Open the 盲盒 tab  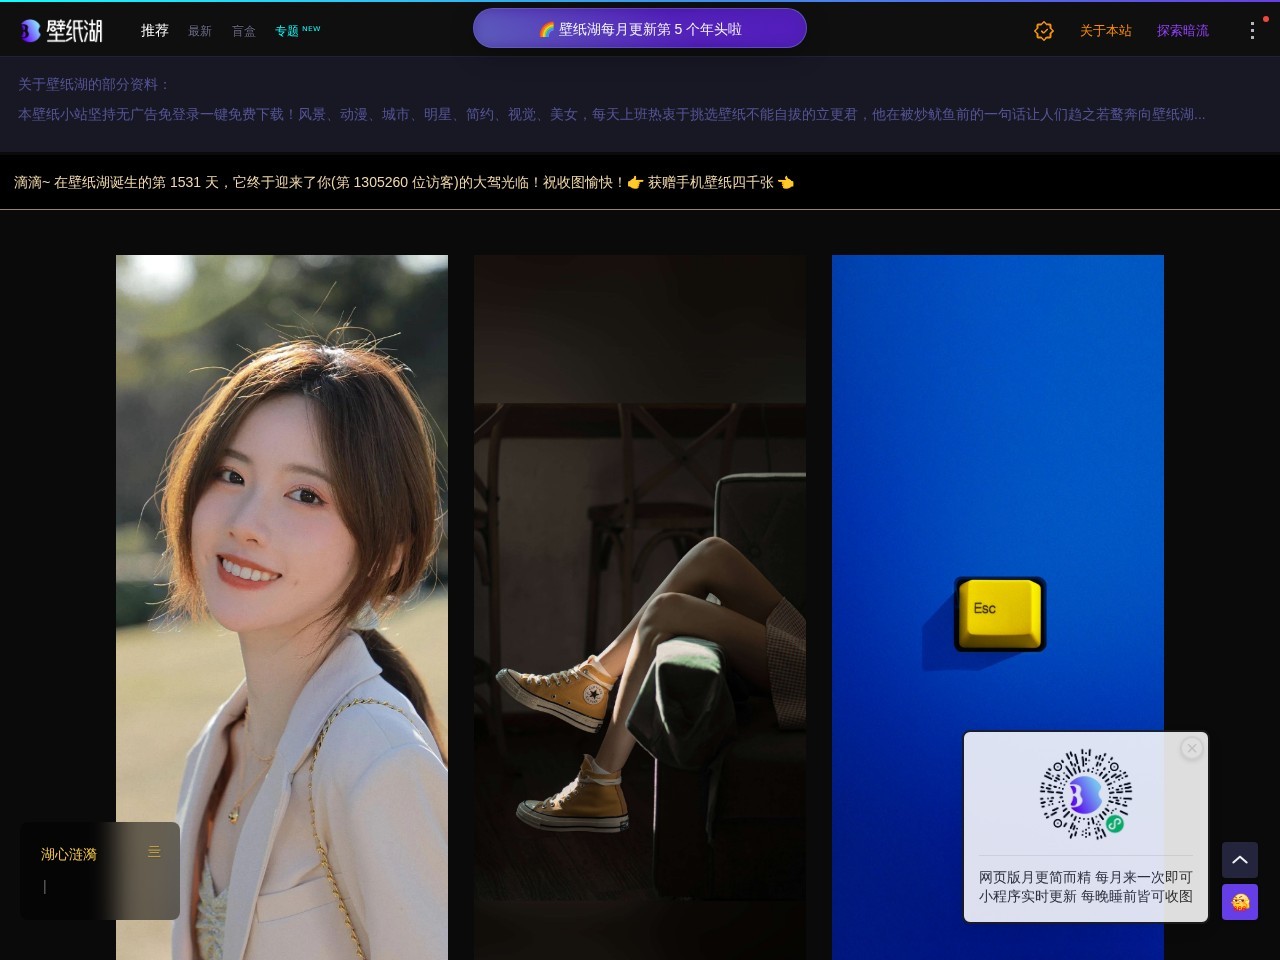(244, 31)
